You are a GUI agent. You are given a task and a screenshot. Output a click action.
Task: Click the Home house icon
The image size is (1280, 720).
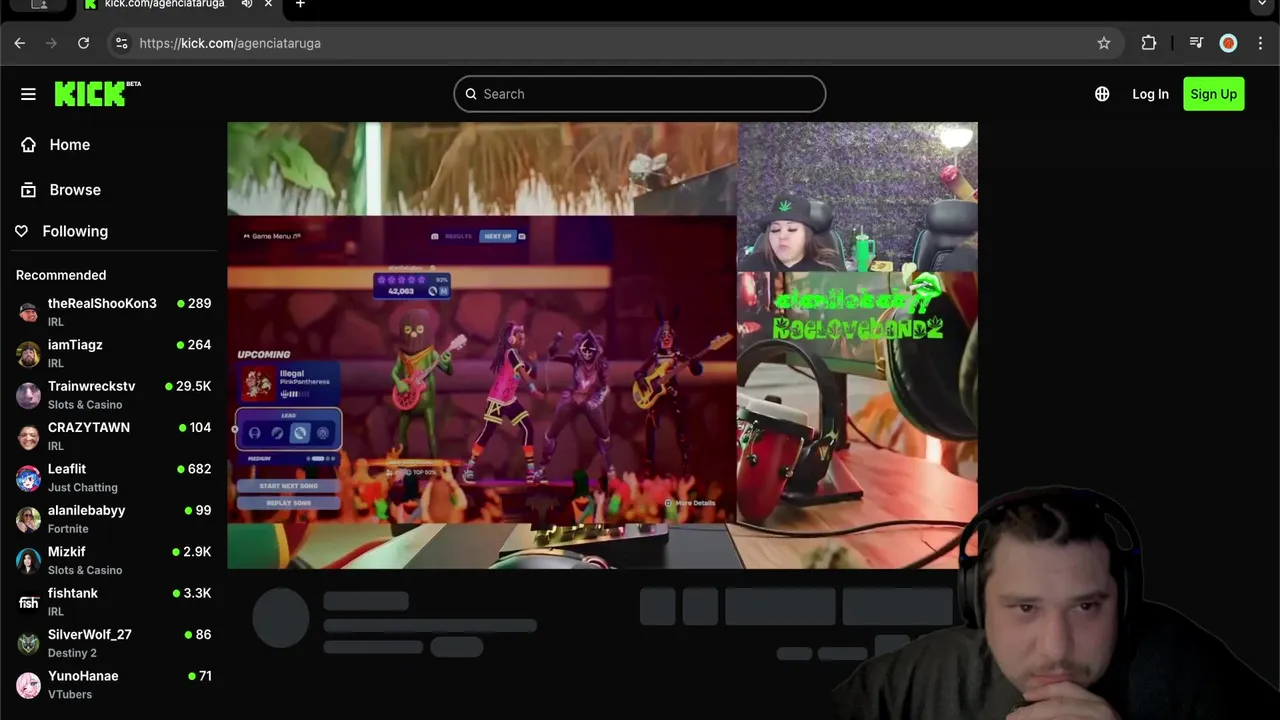28,145
